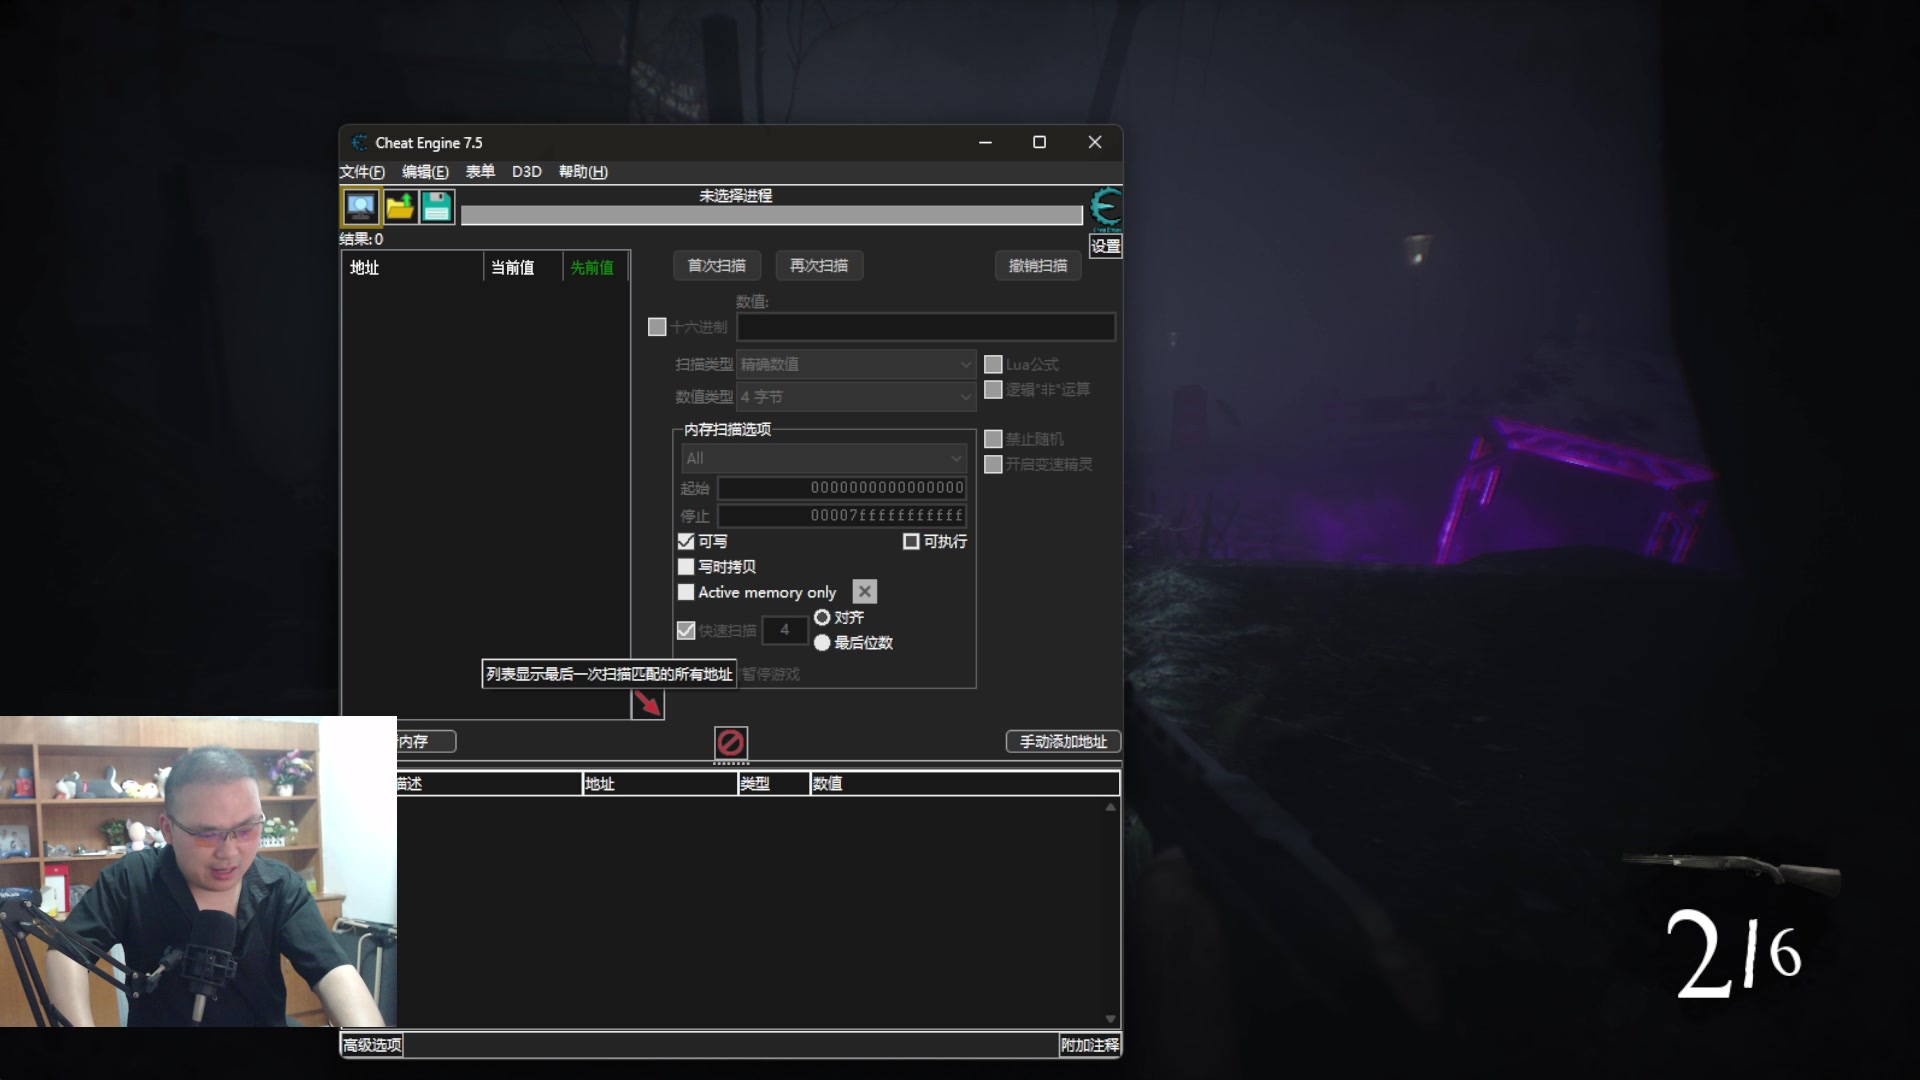The image size is (1920, 1080).
Task: Click the 地址 column header in address table
Action: [660, 784]
